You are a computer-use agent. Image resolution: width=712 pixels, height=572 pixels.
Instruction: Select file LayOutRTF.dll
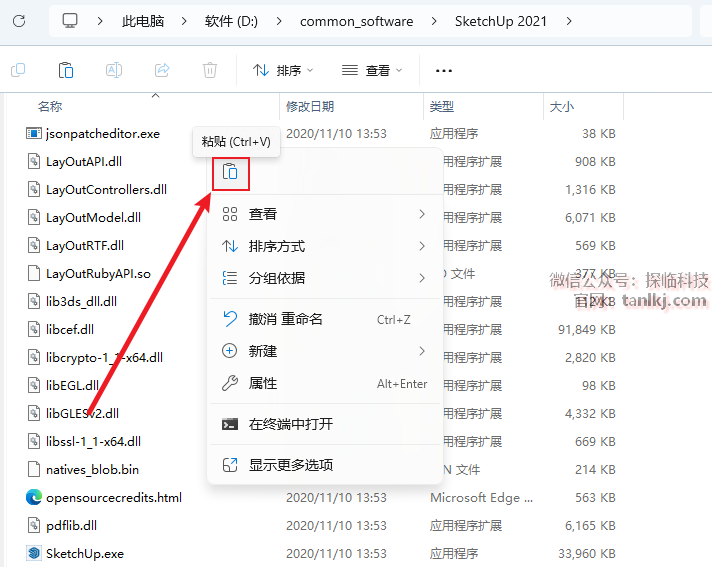click(x=85, y=246)
